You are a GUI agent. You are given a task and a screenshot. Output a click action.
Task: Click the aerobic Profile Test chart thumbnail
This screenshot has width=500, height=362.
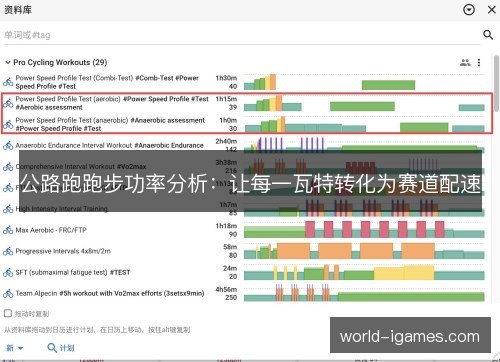[x=364, y=103]
